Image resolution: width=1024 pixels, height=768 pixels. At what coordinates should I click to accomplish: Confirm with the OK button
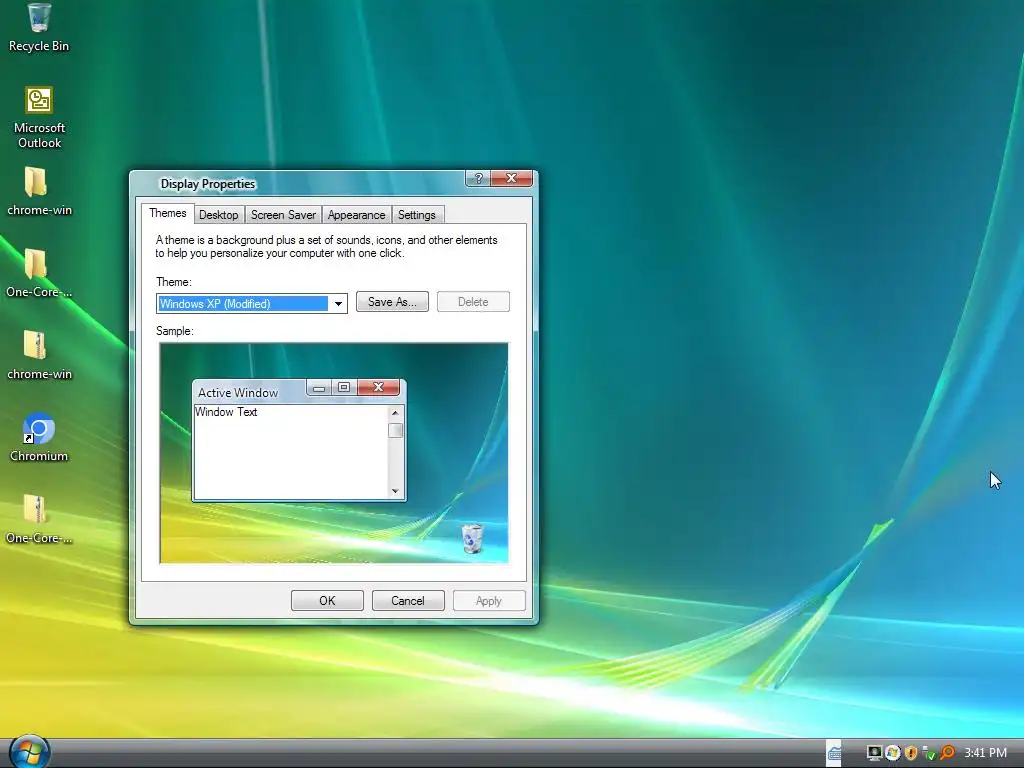pyautogui.click(x=327, y=601)
